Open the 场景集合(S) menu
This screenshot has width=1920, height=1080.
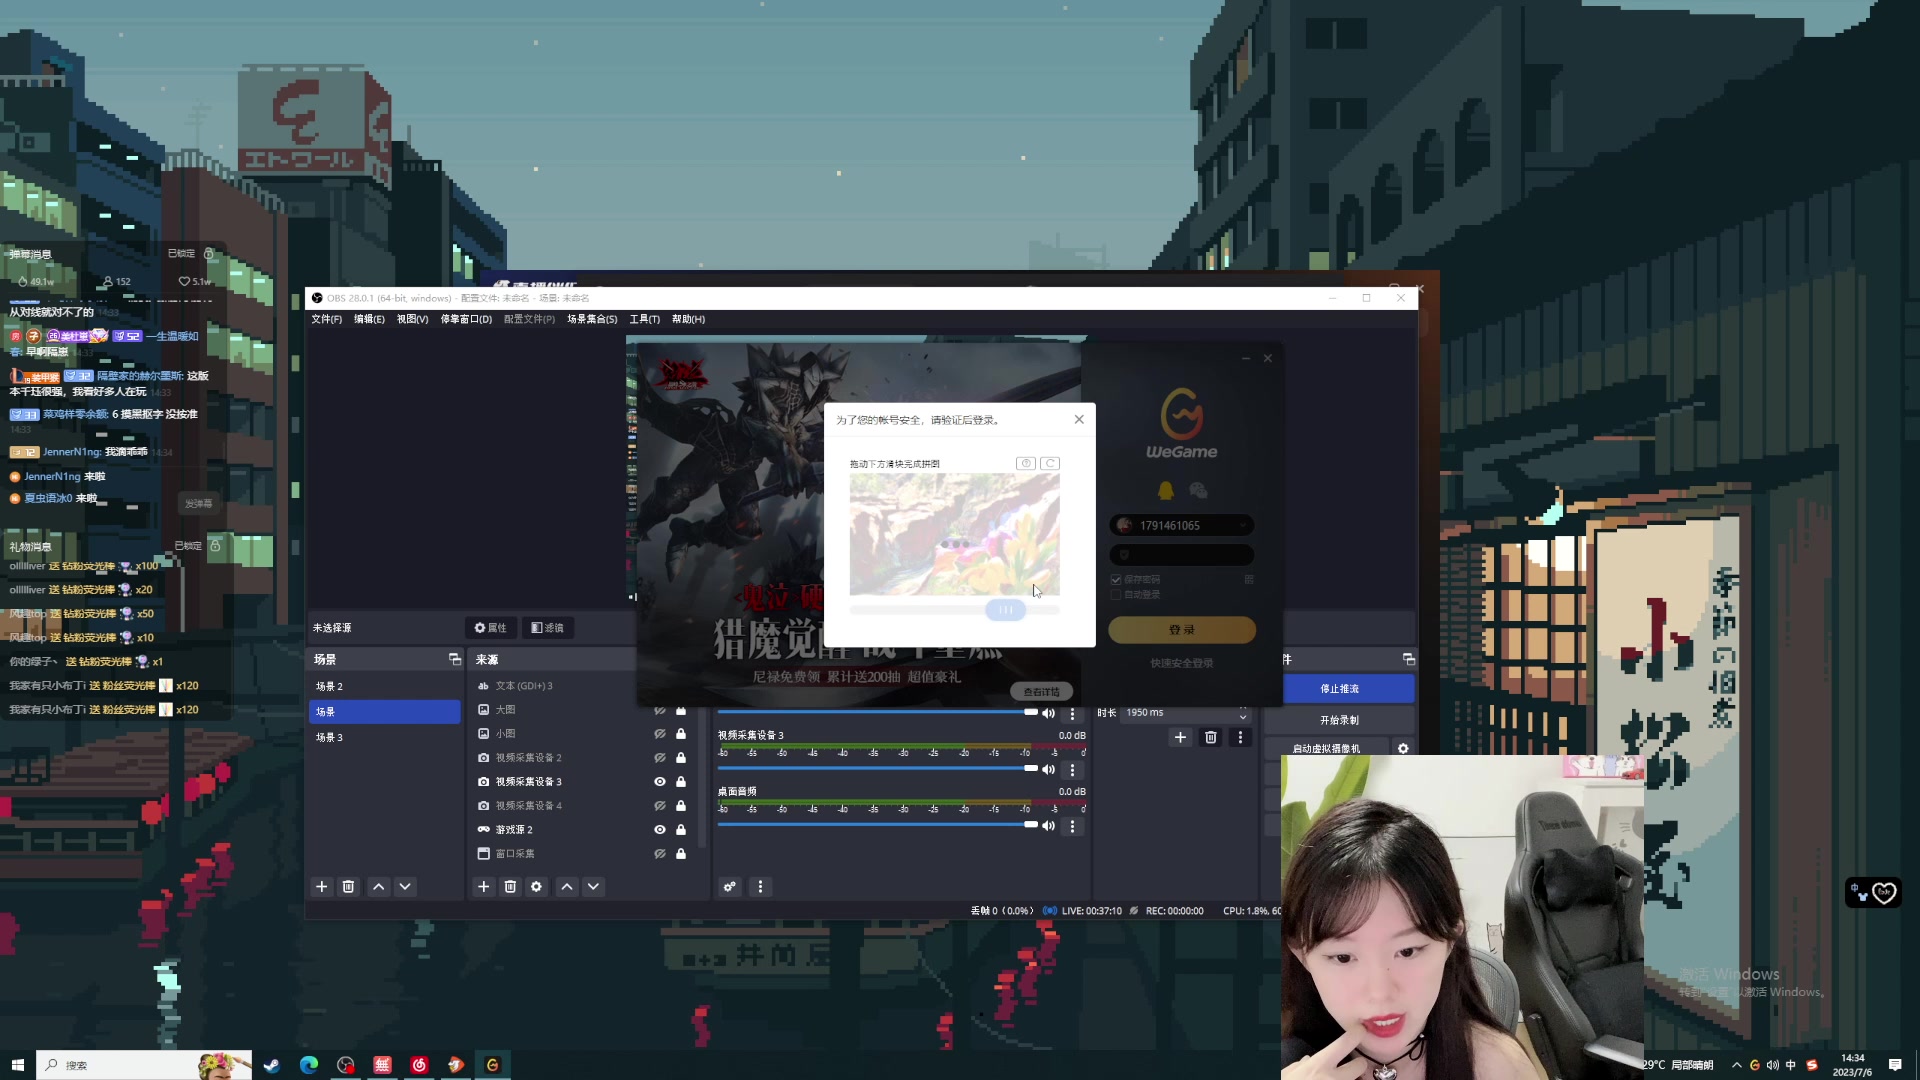pos(592,319)
